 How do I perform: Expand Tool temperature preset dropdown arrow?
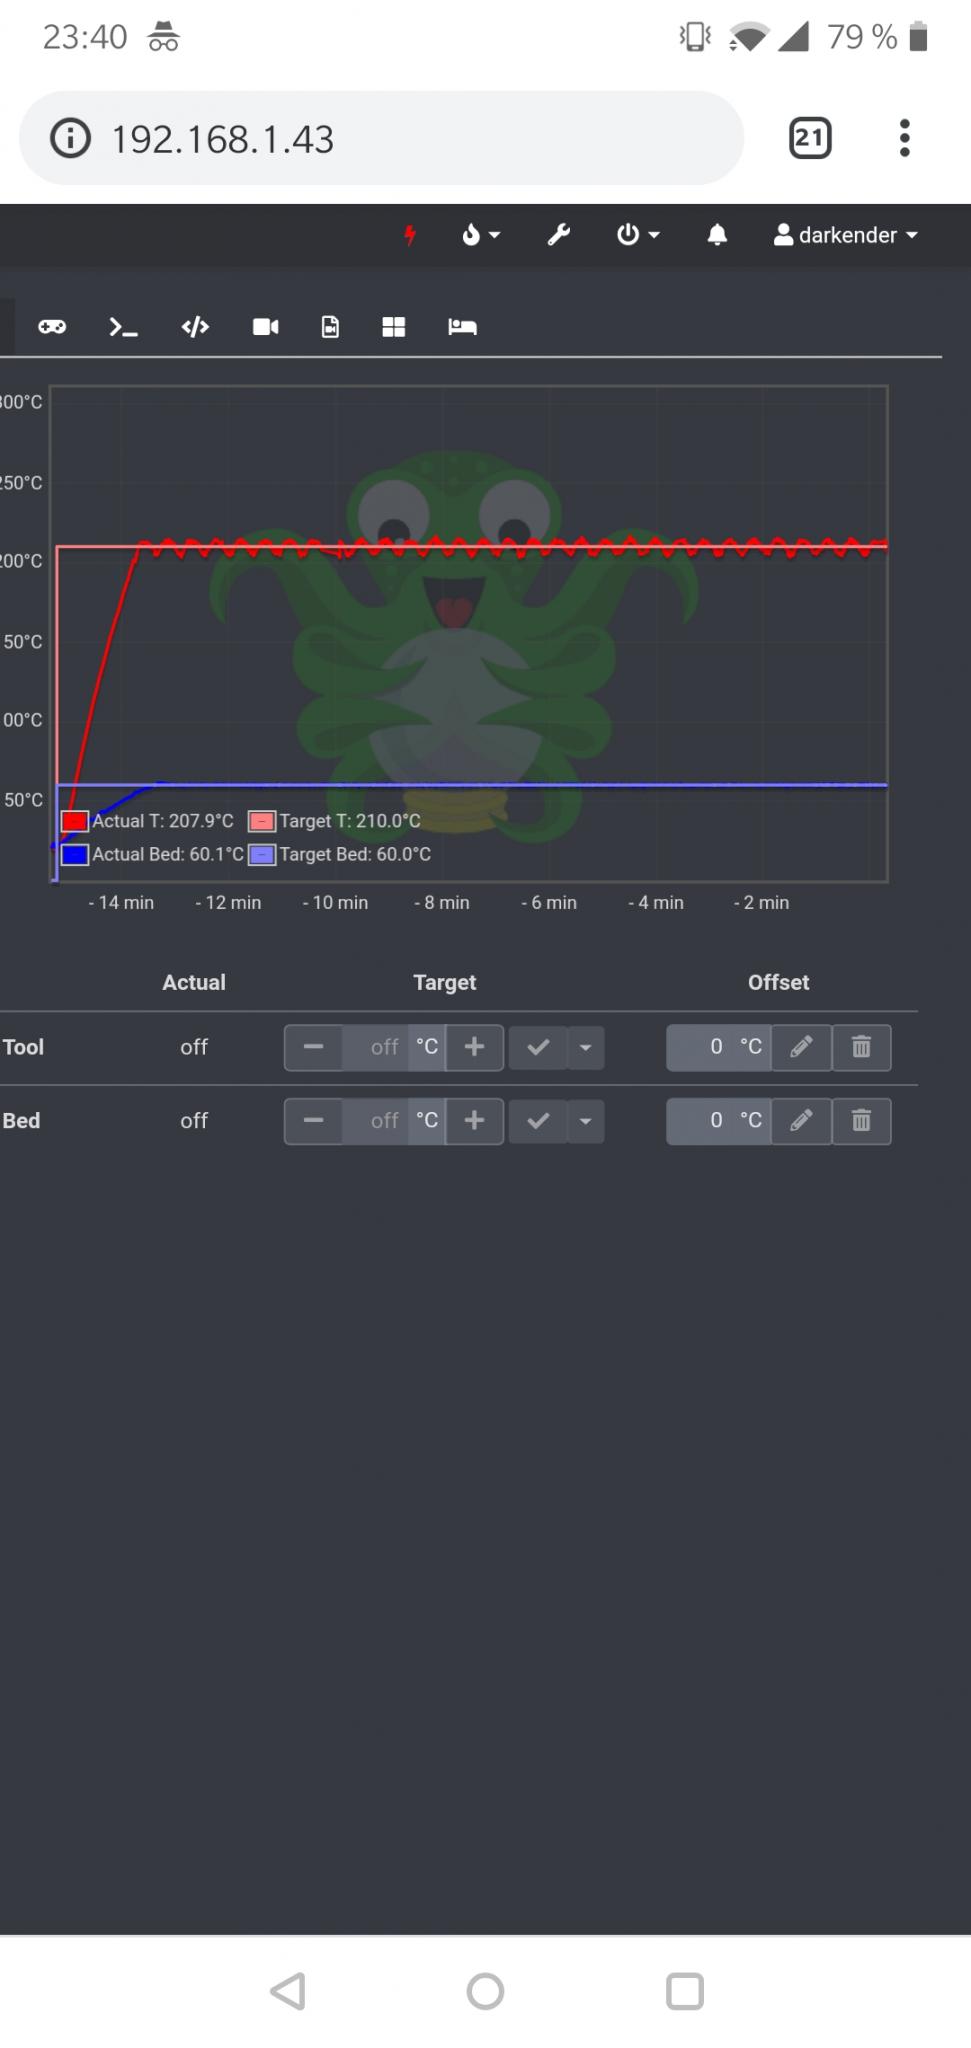pos(586,1047)
